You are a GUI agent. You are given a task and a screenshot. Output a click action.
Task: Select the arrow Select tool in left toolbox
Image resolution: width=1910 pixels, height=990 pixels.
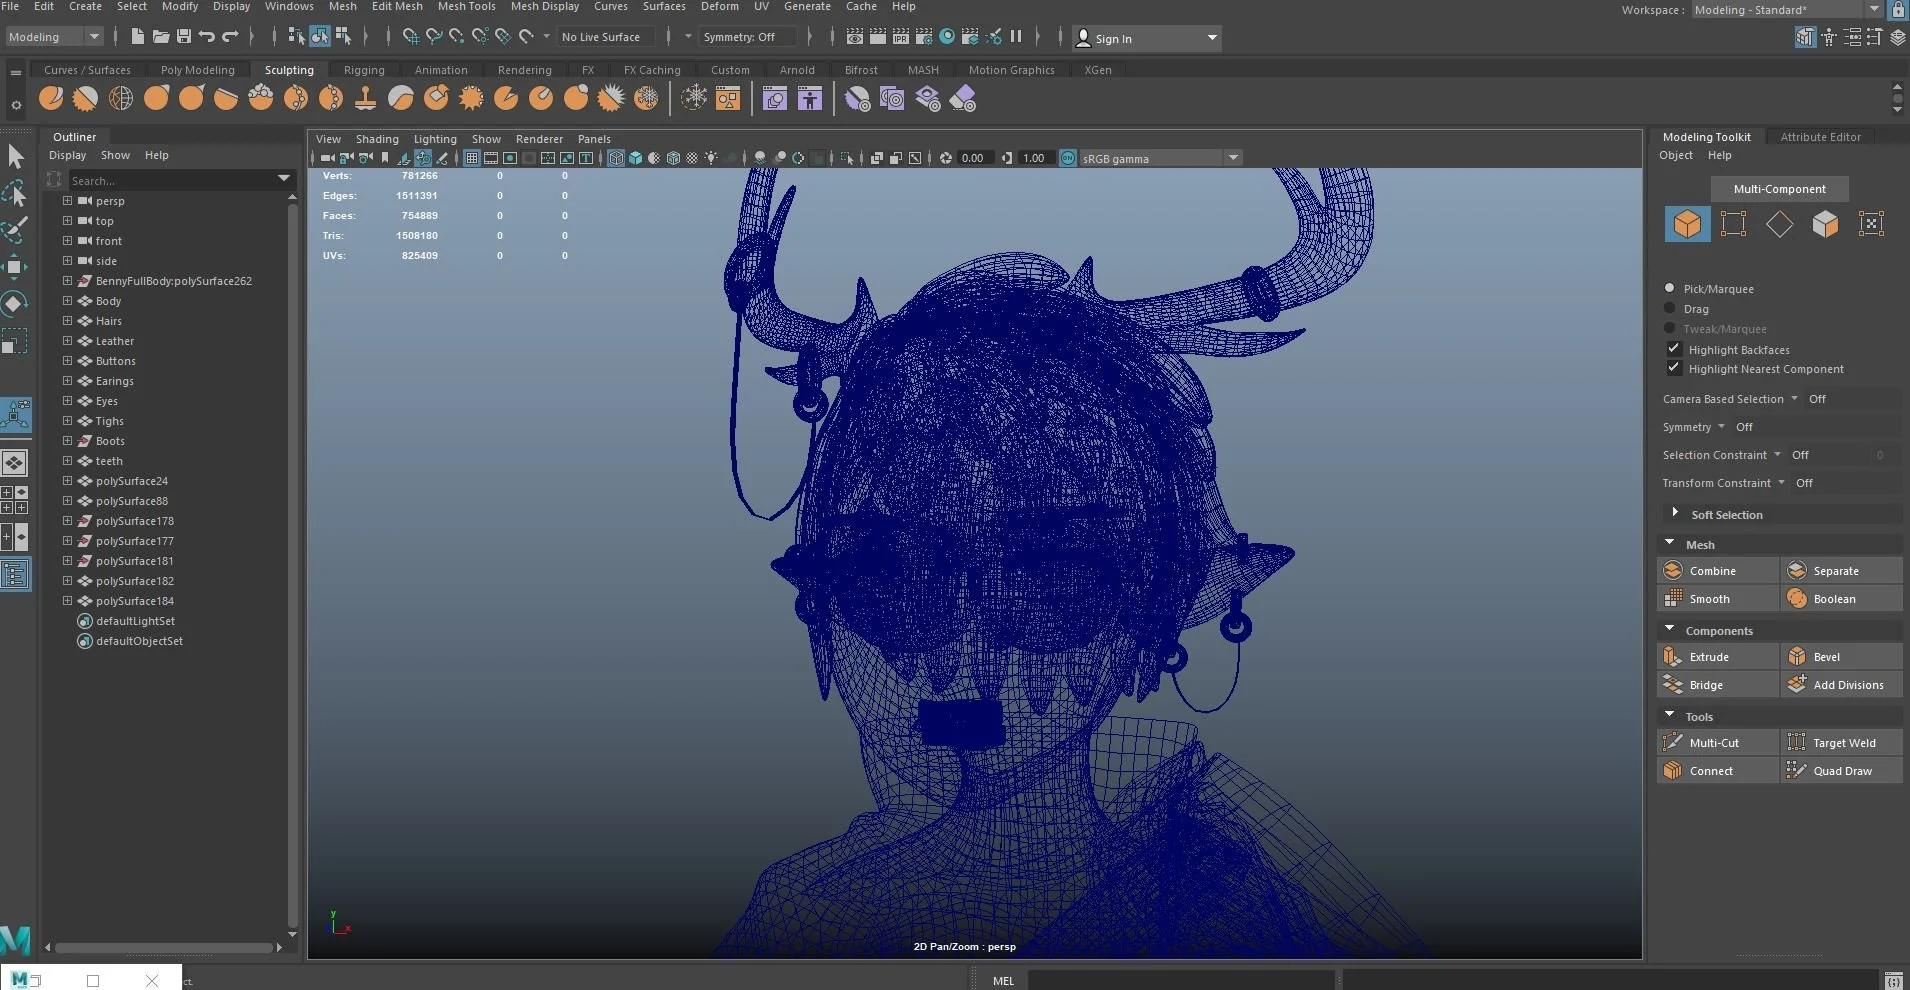pyautogui.click(x=16, y=157)
